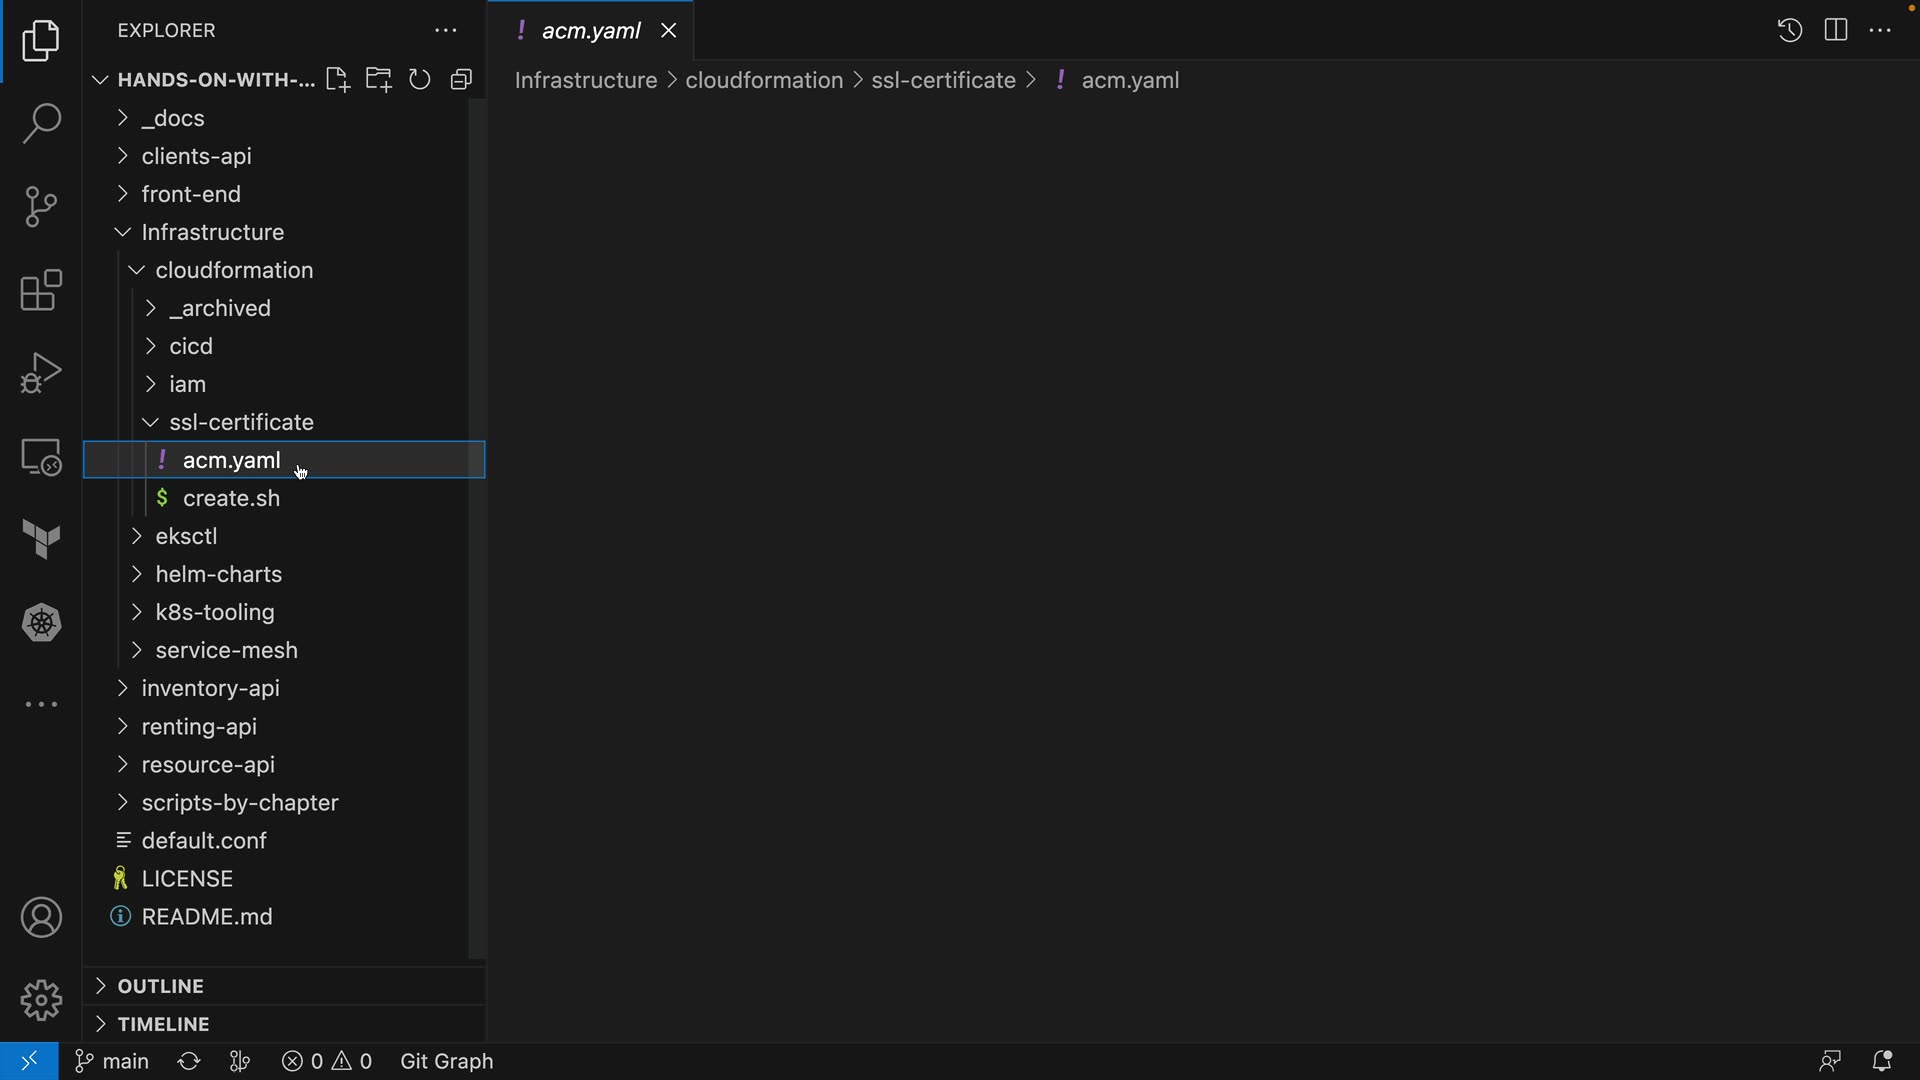Screen dimensions: 1920x1080
Task: Open Source Control view
Action: 41,207
